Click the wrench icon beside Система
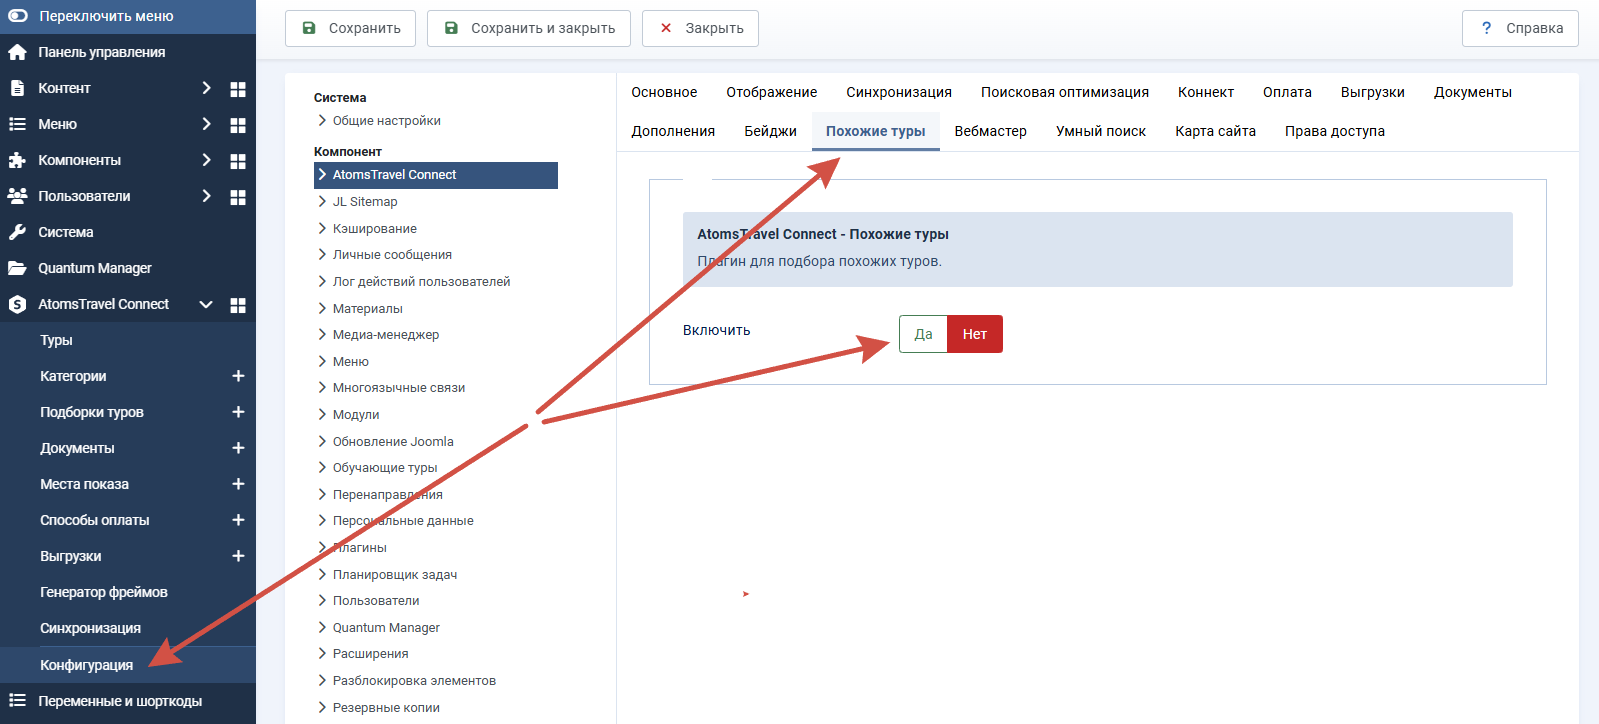Viewport: 1599px width, 724px height. click(x=17, y=232)
